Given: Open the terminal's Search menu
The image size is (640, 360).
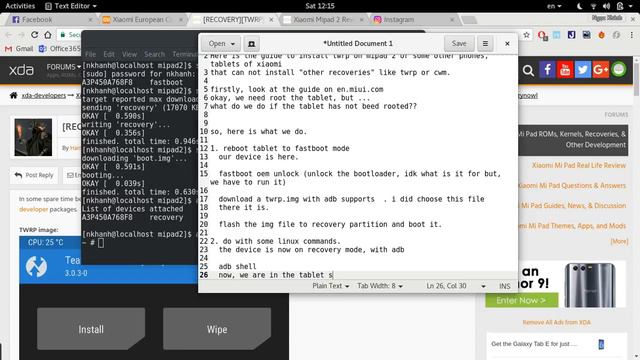Looking at the screenshot, I should [154, 54].
